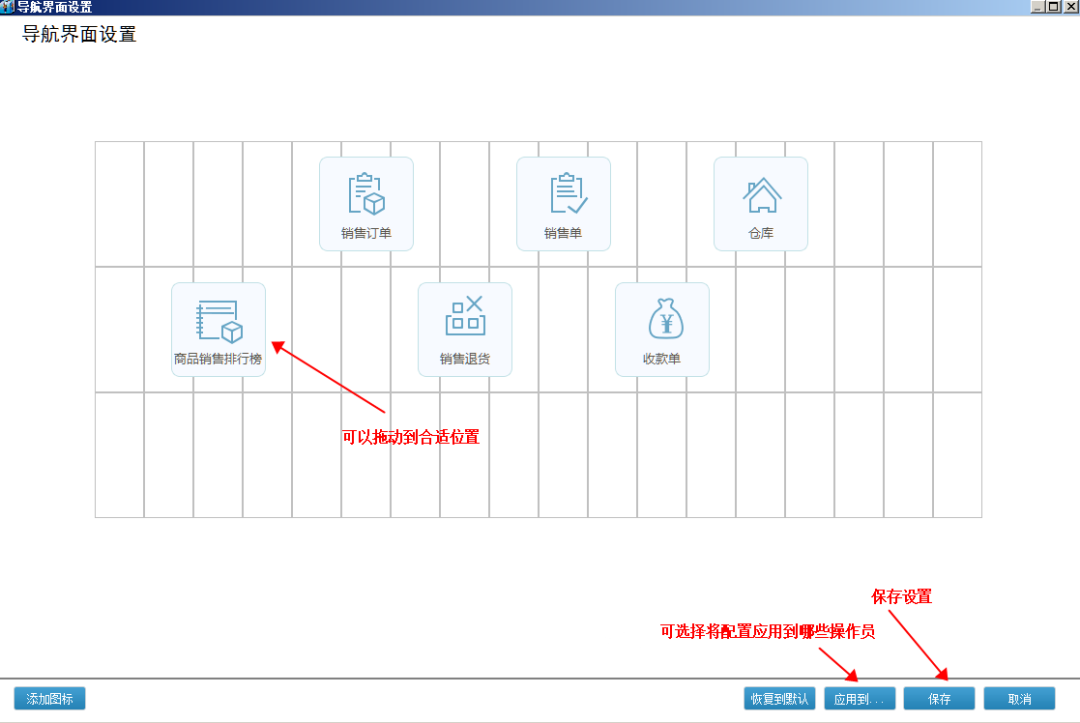Select the 收款单 money bag tile

coord(662,329)
